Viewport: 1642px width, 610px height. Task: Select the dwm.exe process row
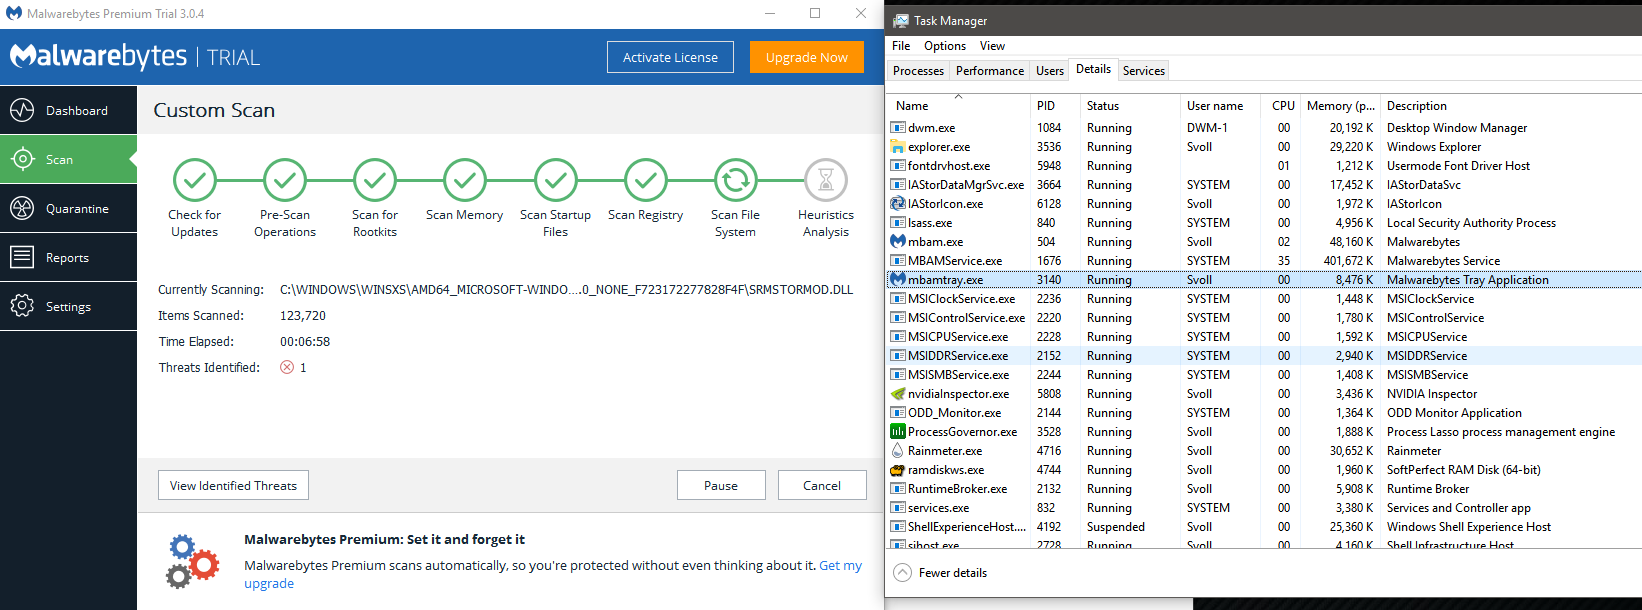click(1265, 128)
